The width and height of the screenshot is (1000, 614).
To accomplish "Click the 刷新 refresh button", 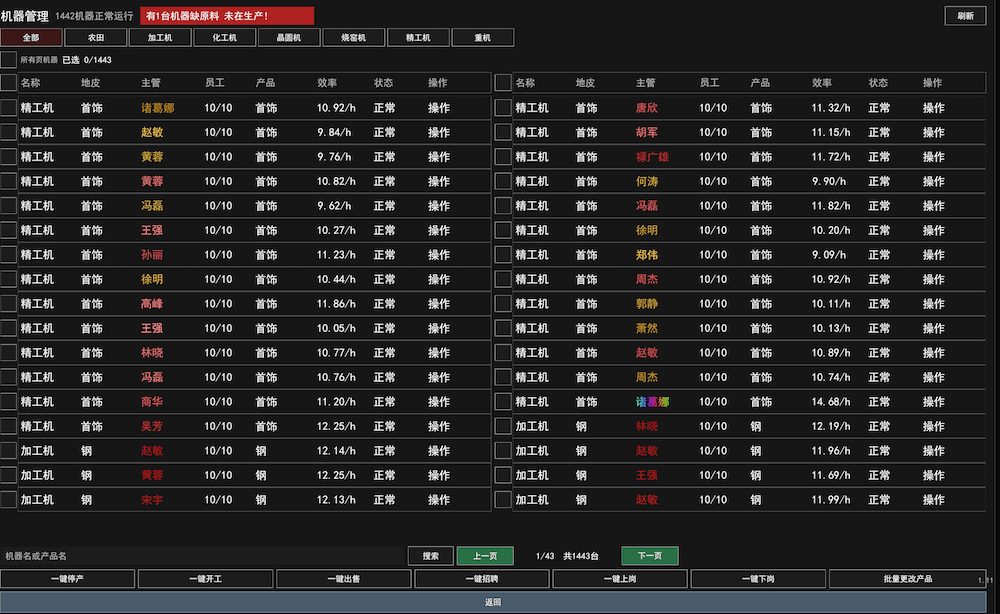I will [x=965, y=16].
